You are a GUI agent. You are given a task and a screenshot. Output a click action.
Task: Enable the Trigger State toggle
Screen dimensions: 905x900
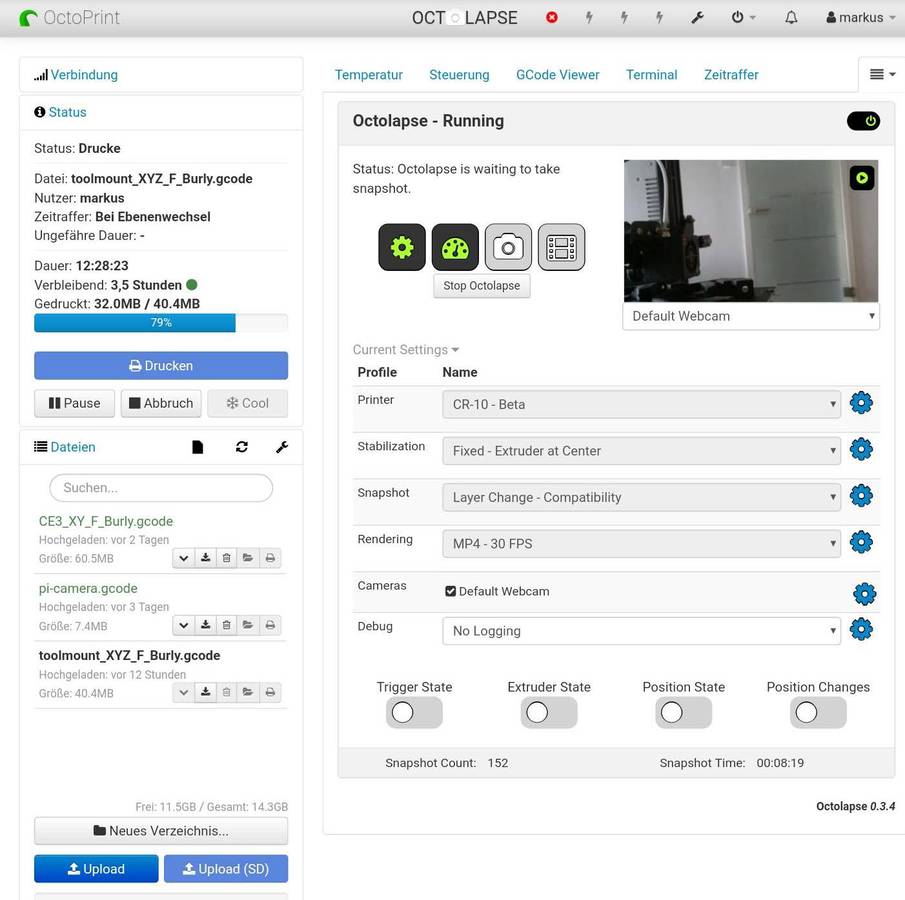414,712
